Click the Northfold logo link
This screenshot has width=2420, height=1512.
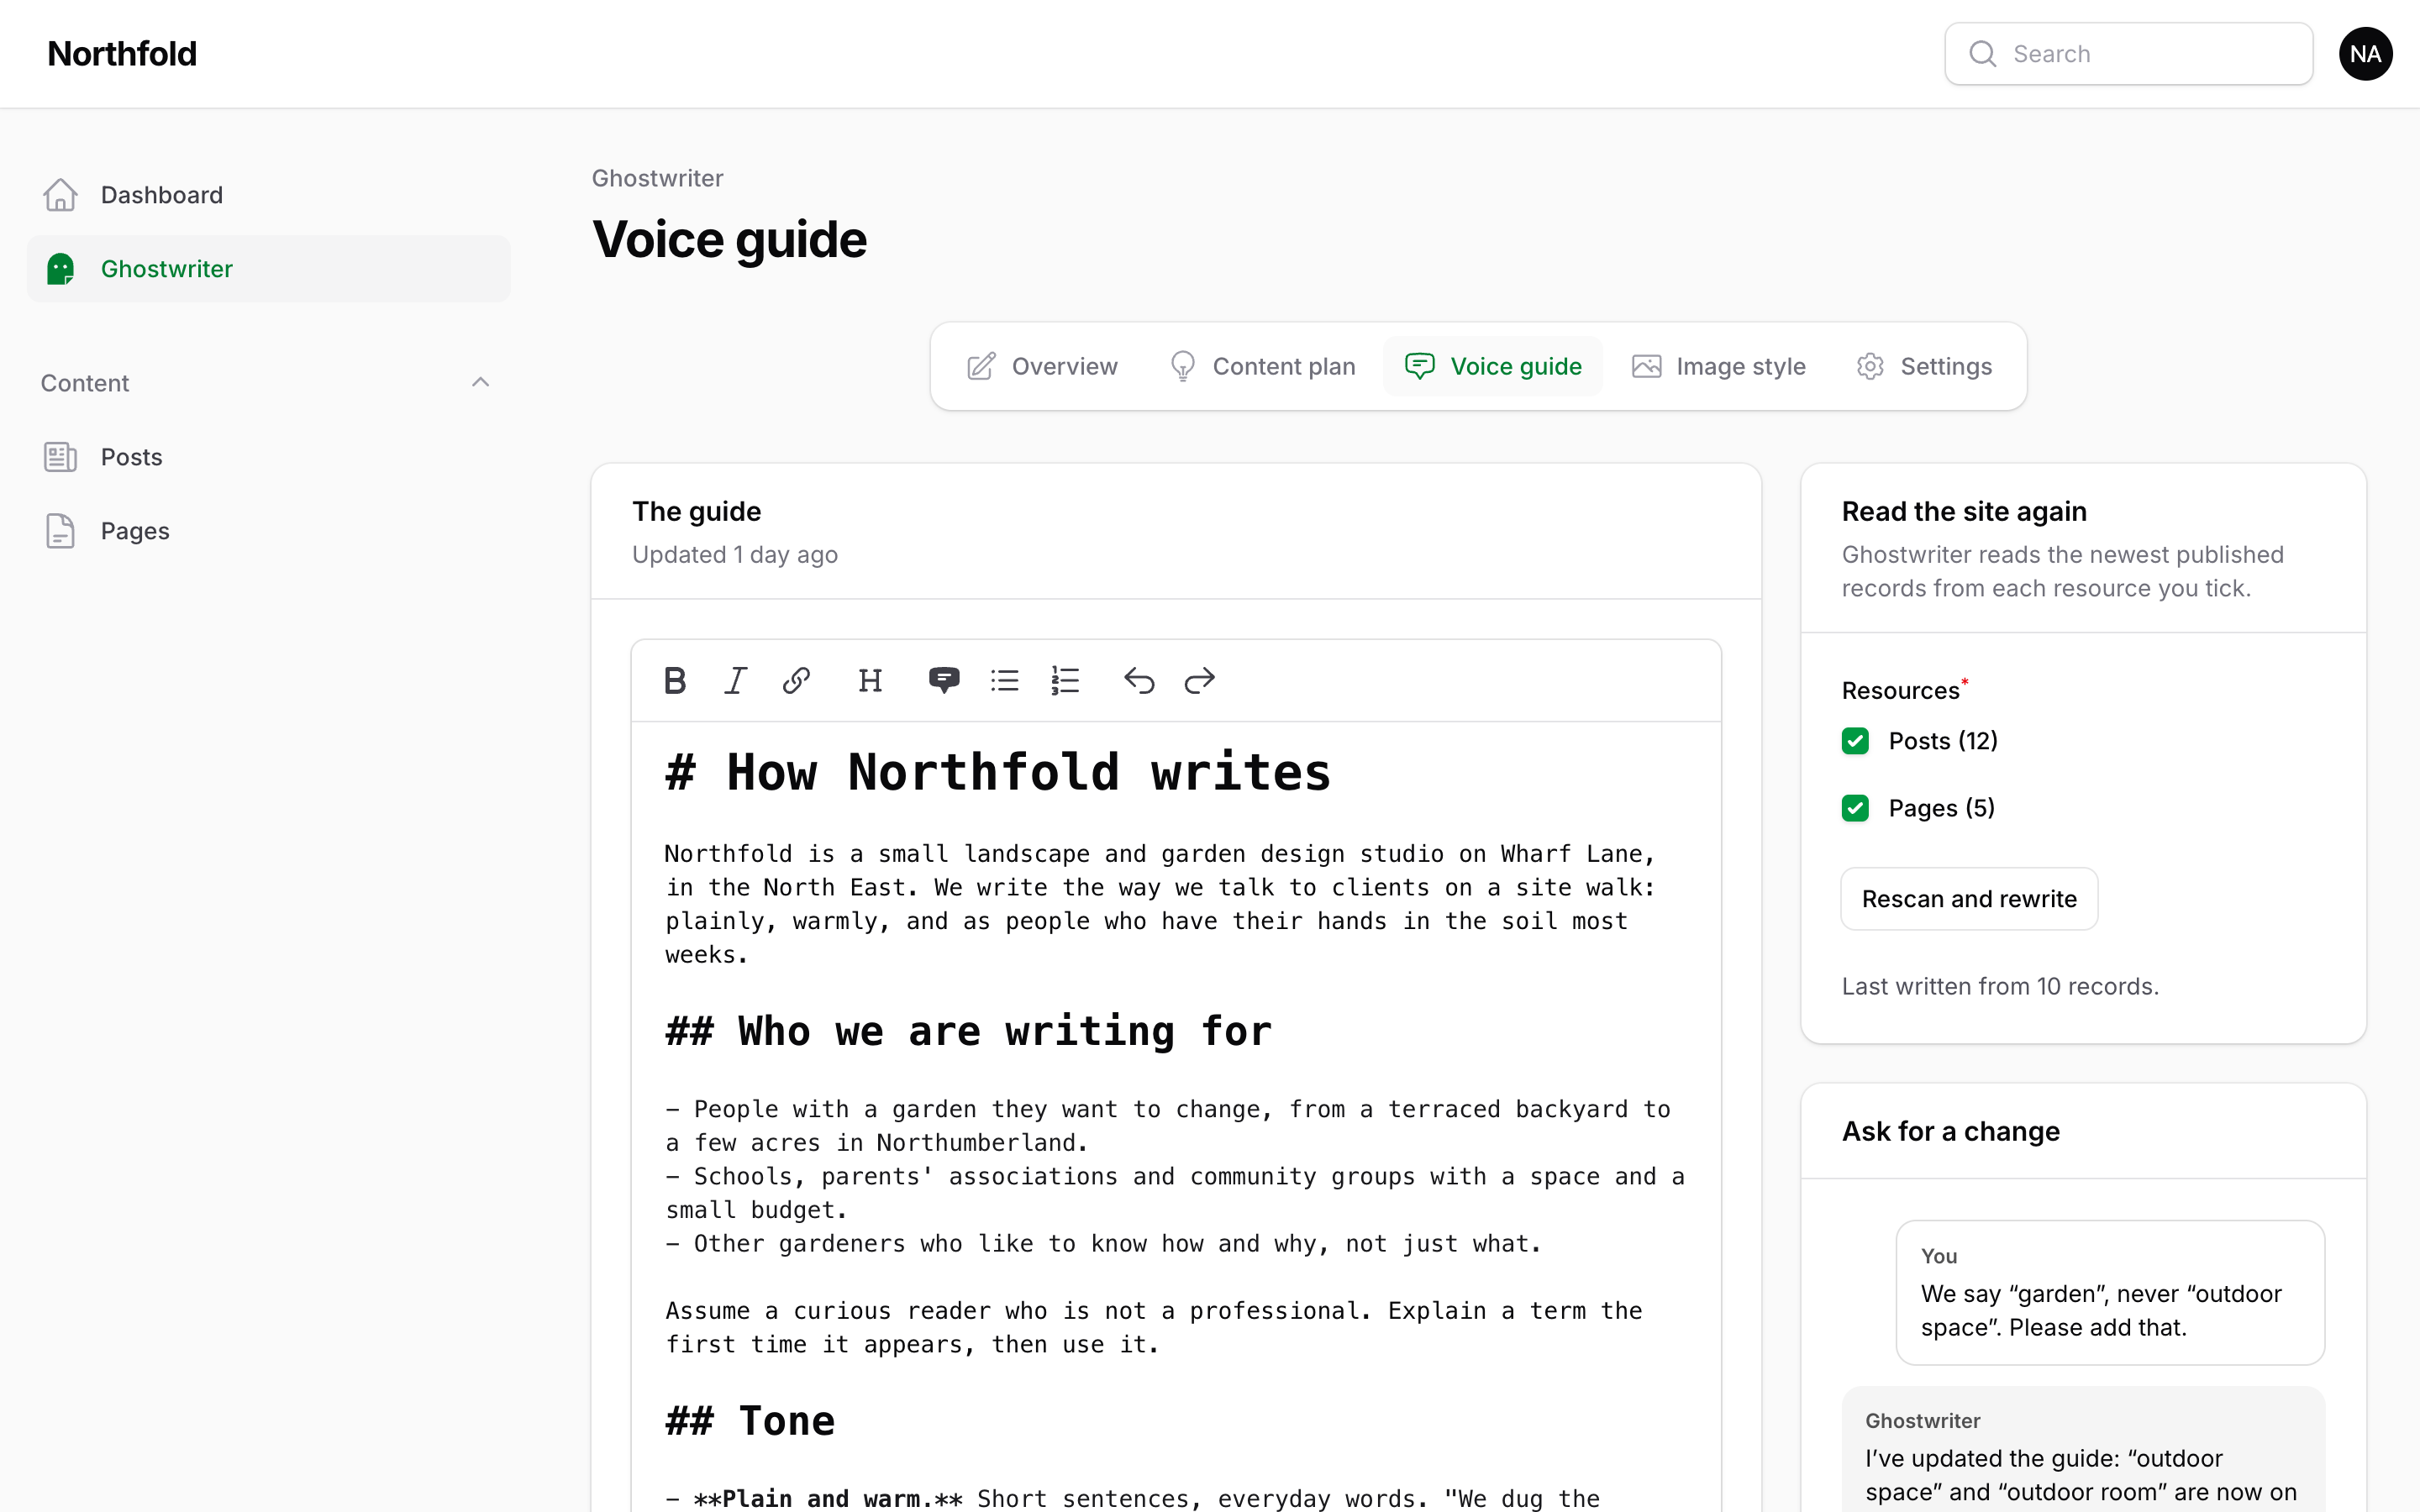click(122, 54)
